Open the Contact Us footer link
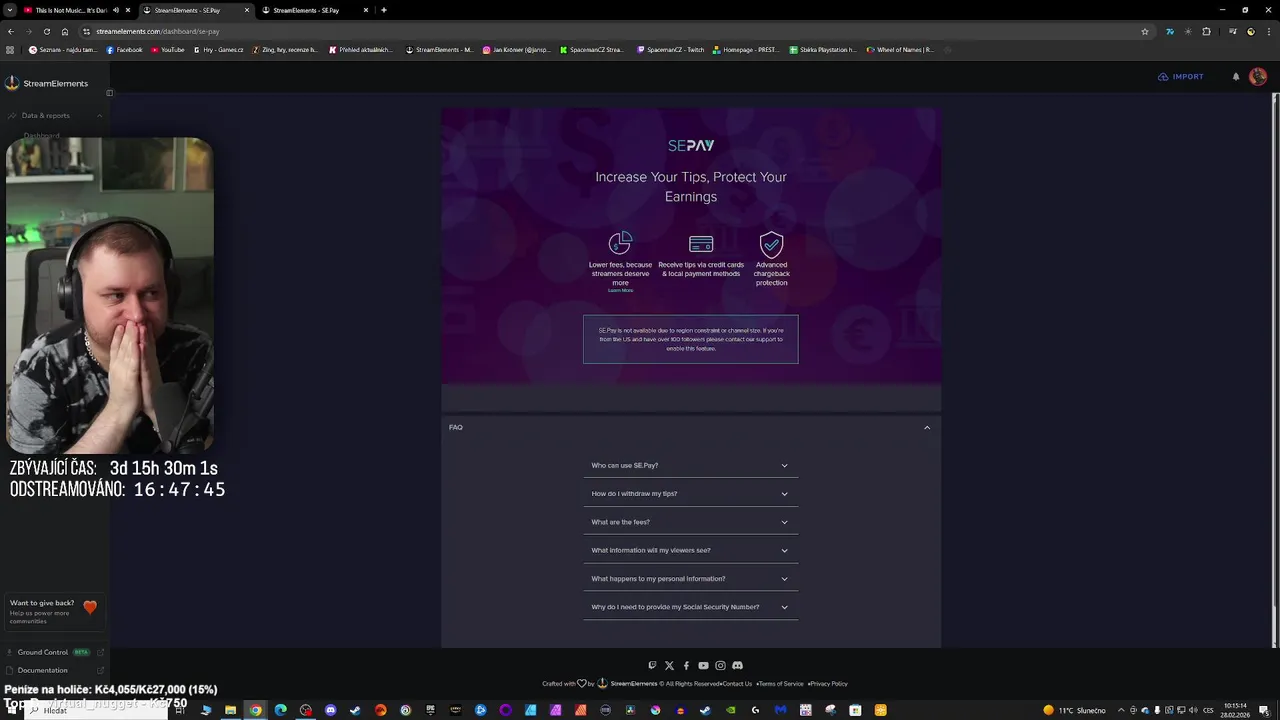This screenshot has height=720, width=1280. point(737,684)
